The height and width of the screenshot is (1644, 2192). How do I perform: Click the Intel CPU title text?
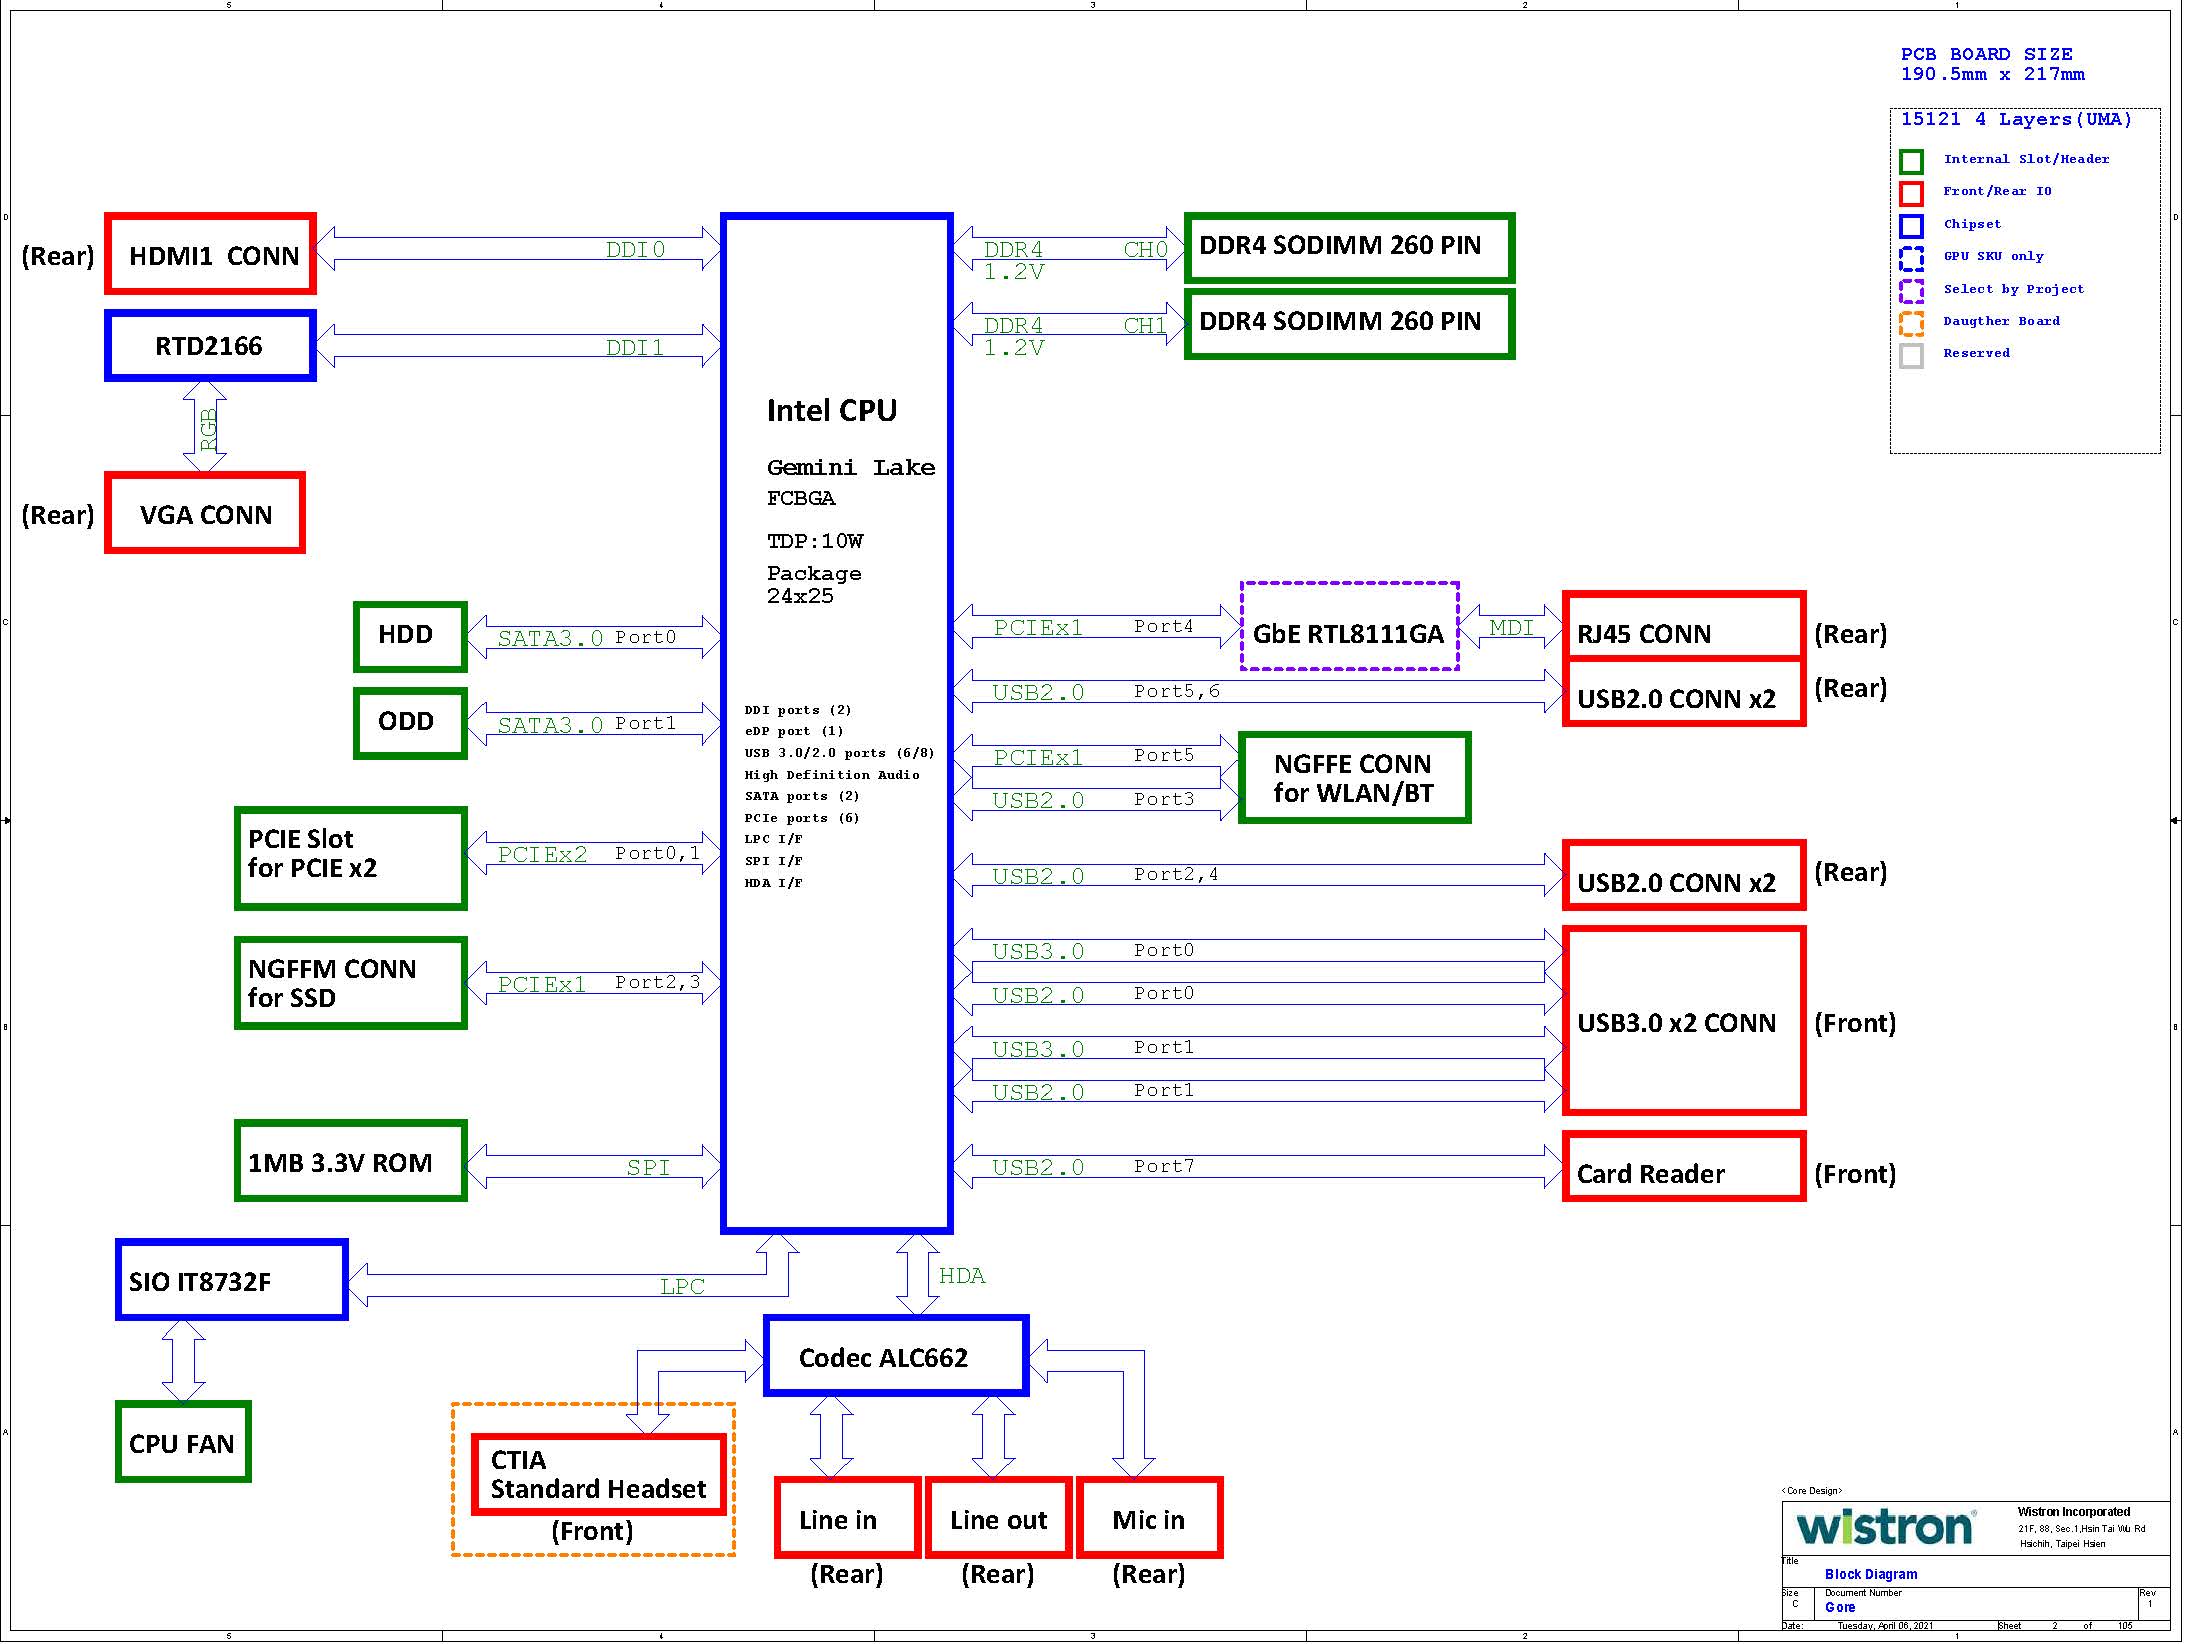[x=831, y=410]
